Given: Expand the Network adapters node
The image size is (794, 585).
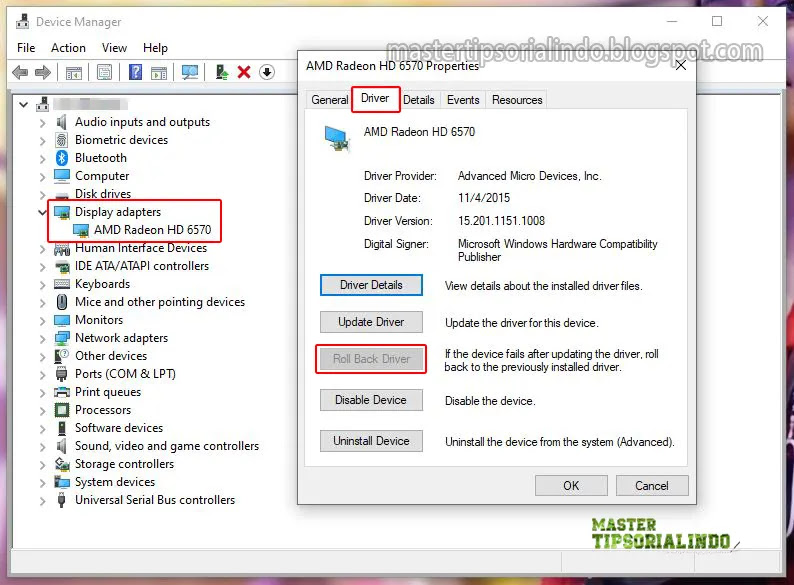Looking at the screenshot, I should [43, 338].
